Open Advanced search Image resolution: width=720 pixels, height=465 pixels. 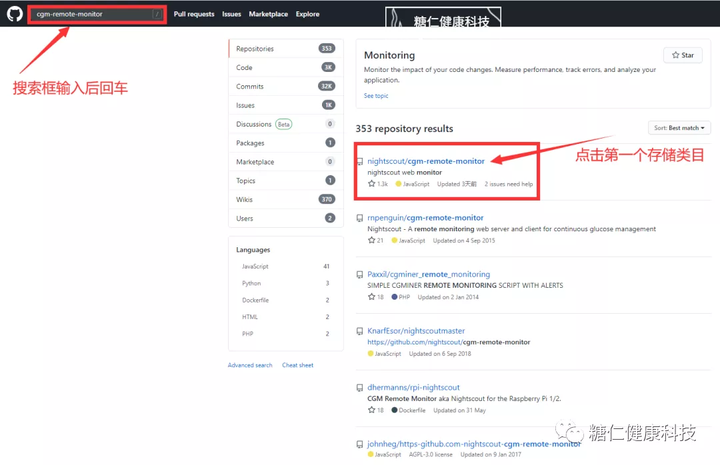tap(250, 365)
